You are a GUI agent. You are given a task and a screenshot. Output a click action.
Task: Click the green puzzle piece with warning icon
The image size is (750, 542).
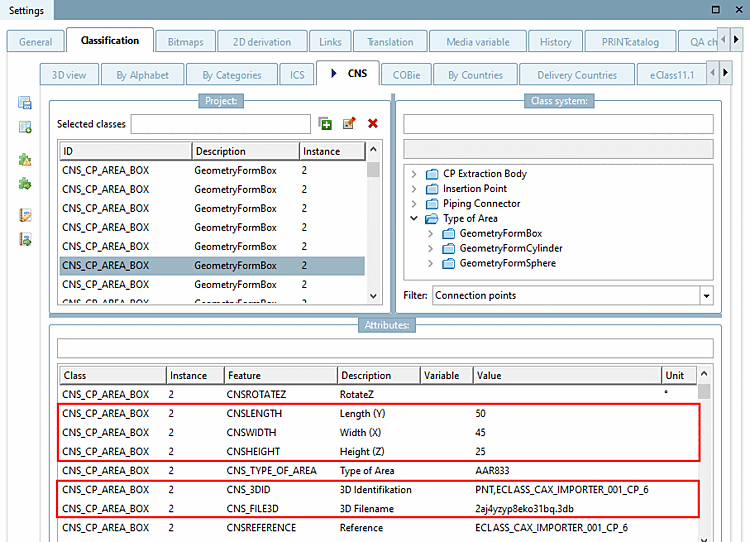pos(25,159)
